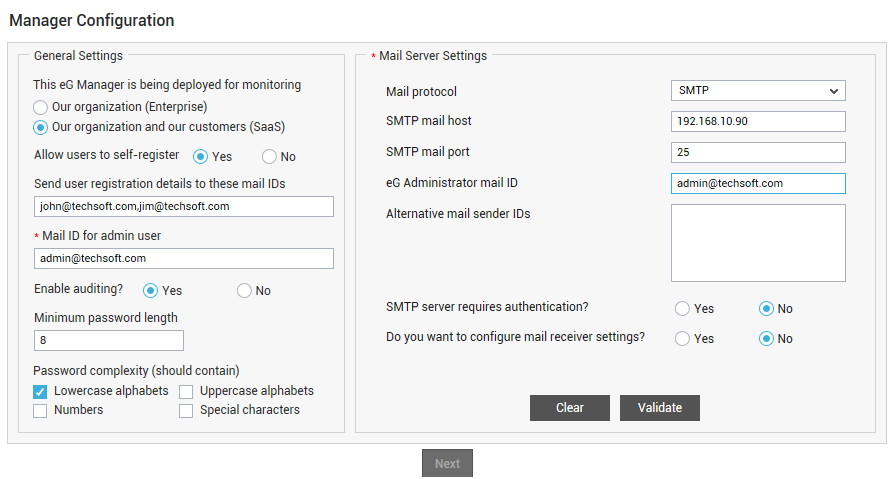Click the Mail Server Settings group label
This screenshot has width=894, height=479.
point(433,56)
